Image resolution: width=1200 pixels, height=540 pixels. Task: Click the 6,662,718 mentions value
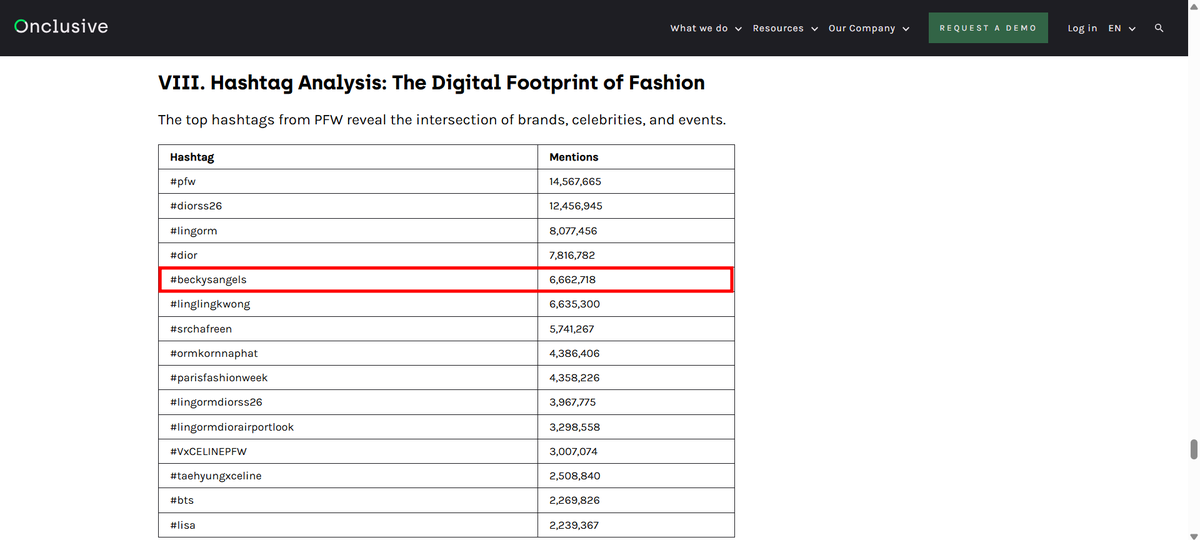pos(572,280)
